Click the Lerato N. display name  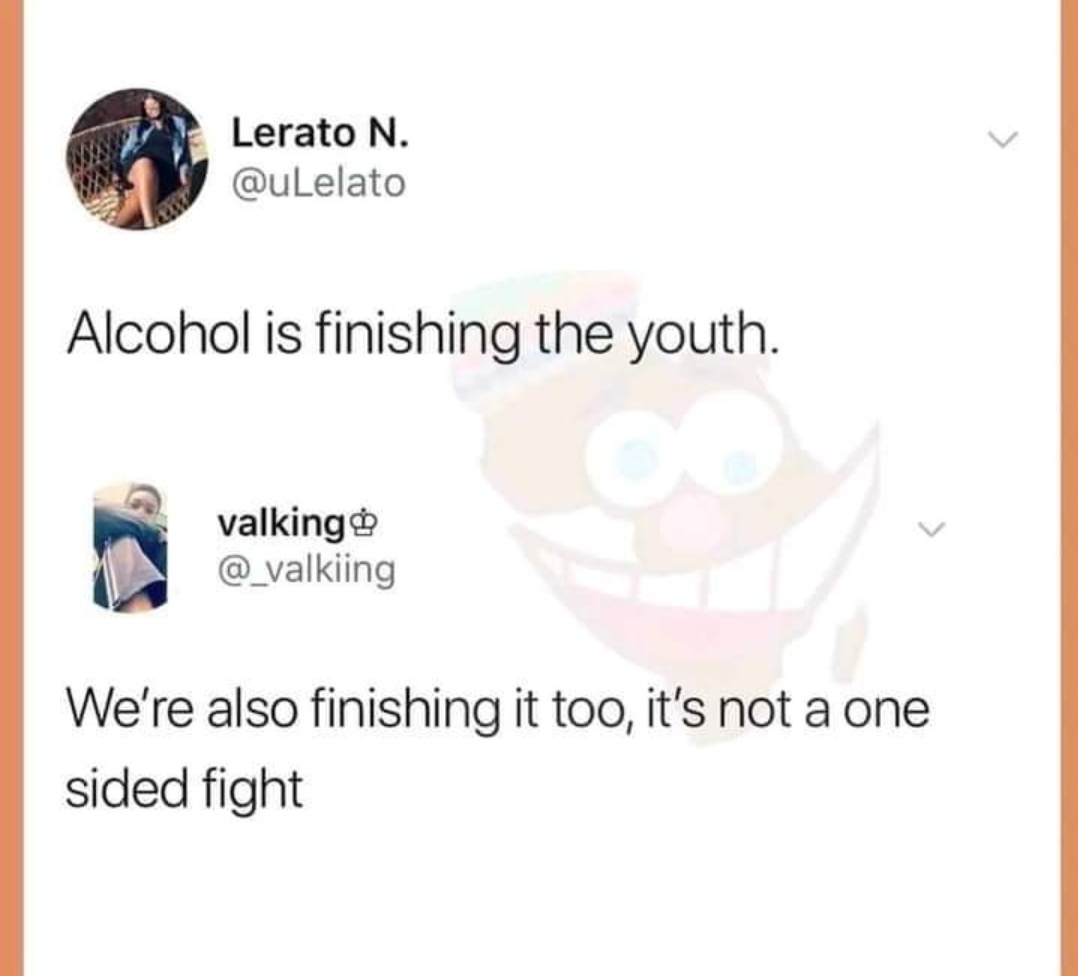320,133
